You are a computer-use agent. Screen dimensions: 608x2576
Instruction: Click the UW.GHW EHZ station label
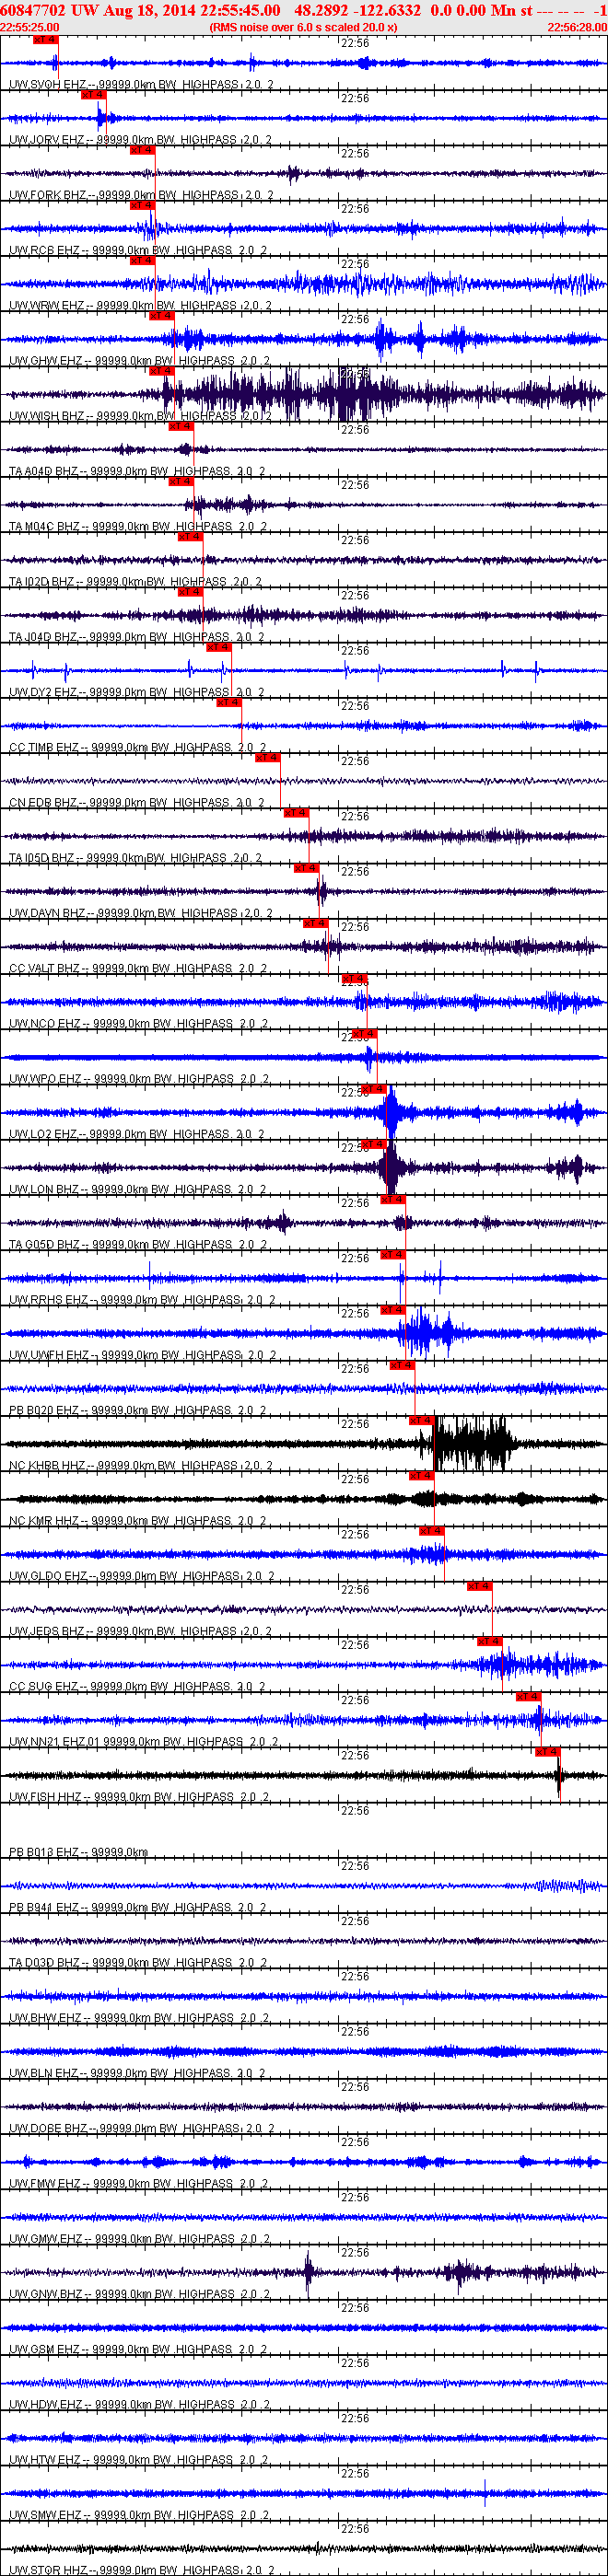click(139, 361)
